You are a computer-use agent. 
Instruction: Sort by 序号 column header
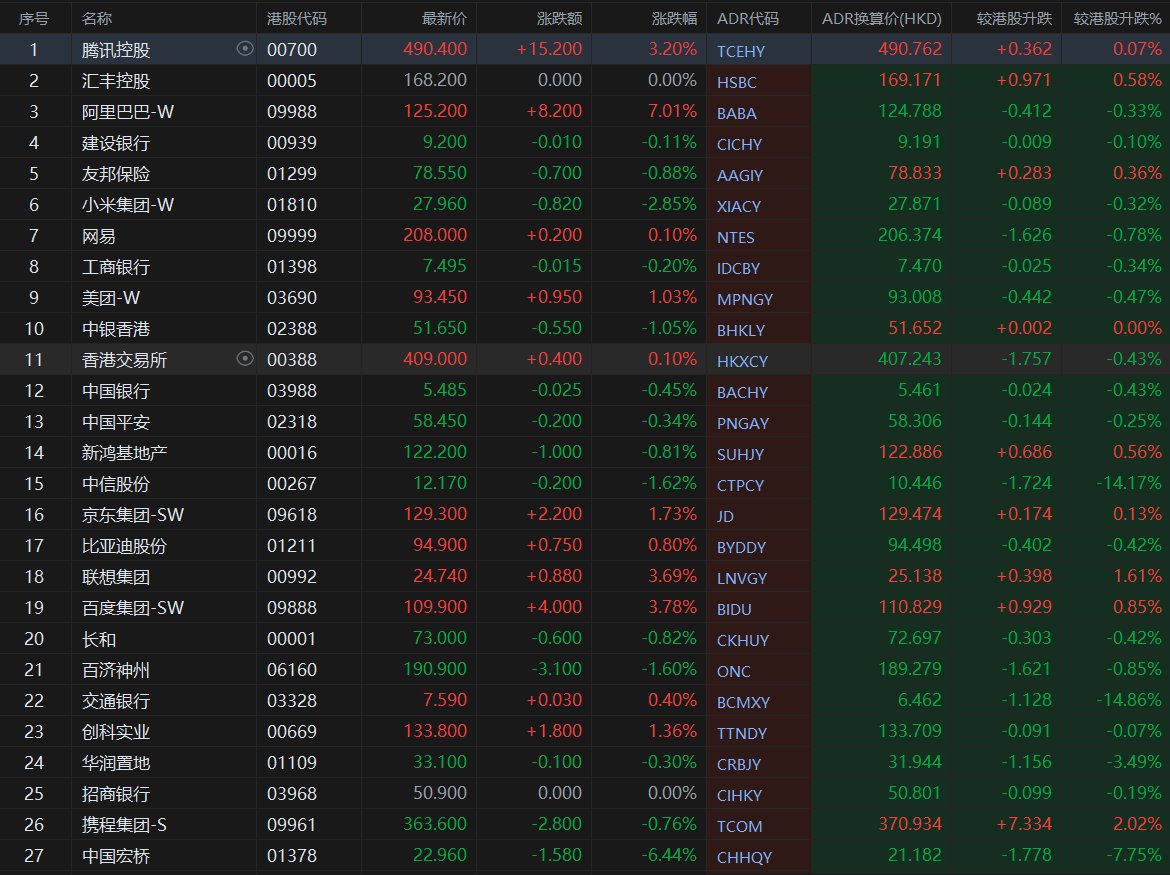[34, 19]
